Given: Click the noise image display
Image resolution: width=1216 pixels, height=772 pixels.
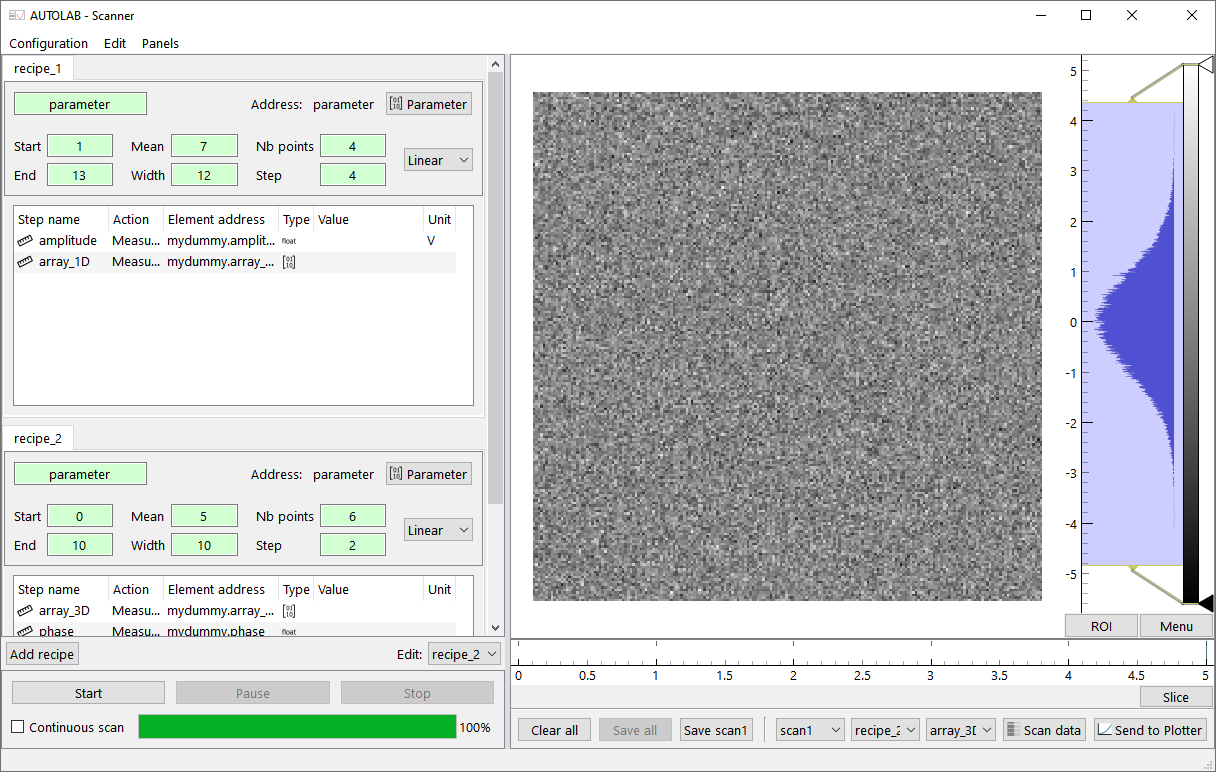Looking at the screenshot, I should 787,346.
